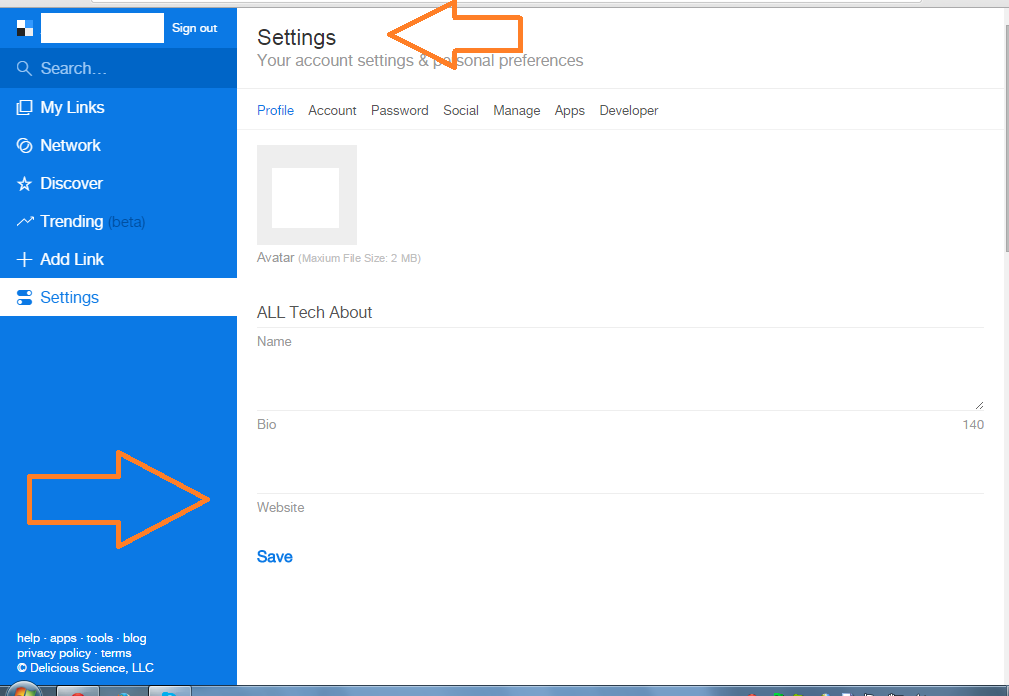Click the Save button
The width and height of the screenshot is (1009, 696).
tap(274, 556)
